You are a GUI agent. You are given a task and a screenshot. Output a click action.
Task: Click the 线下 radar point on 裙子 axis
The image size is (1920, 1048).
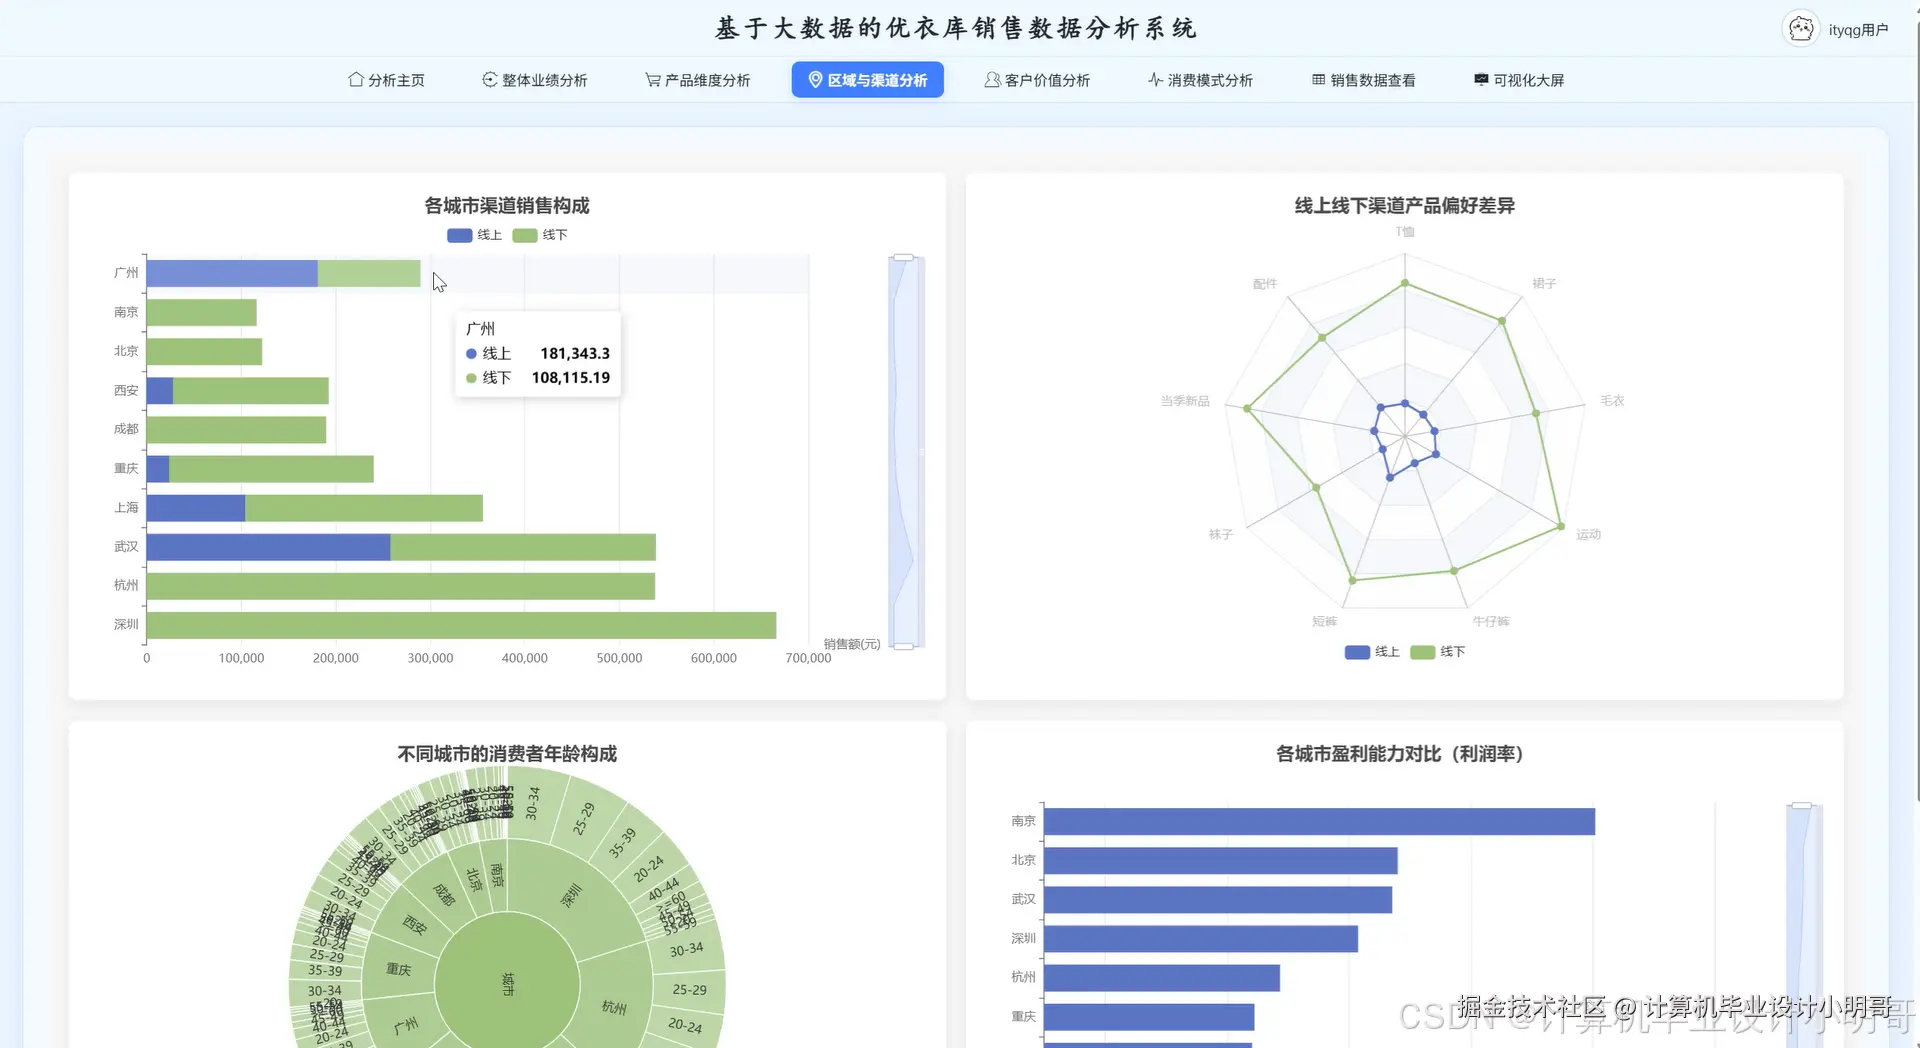(1501, 321)
